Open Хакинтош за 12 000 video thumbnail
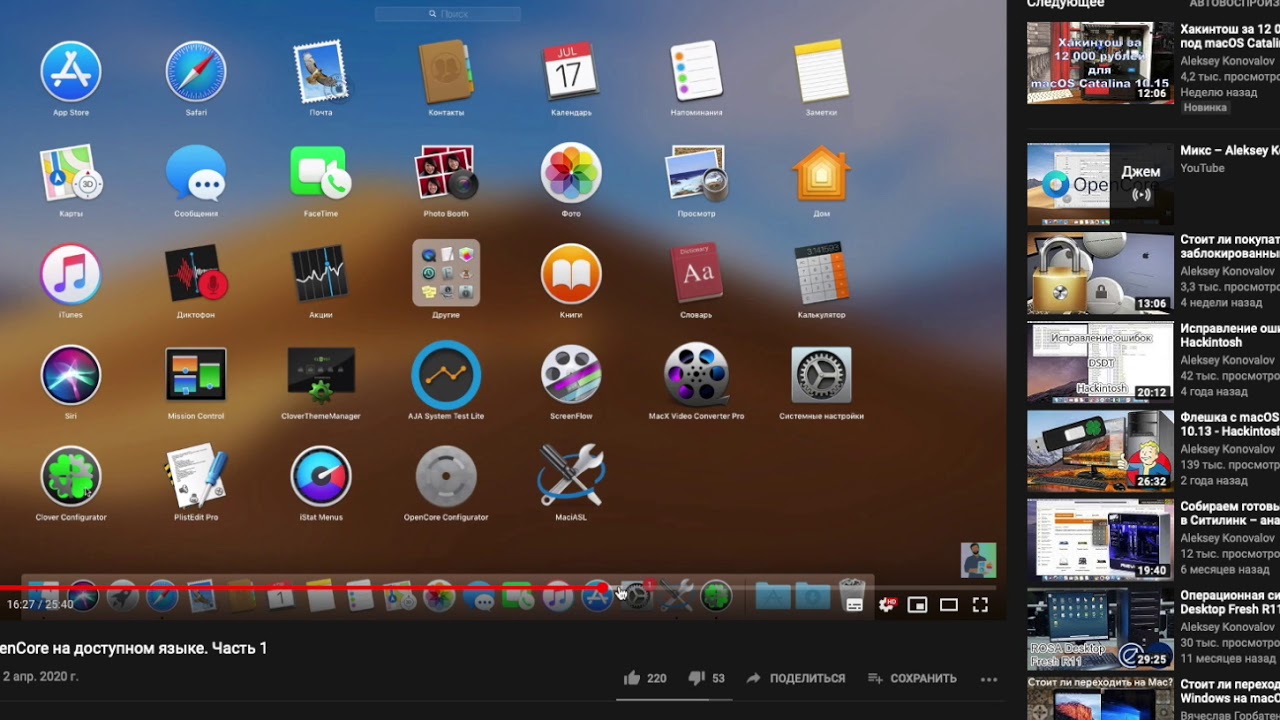Viewport: 1280px width, 720px height. [x=1100, y=62]
